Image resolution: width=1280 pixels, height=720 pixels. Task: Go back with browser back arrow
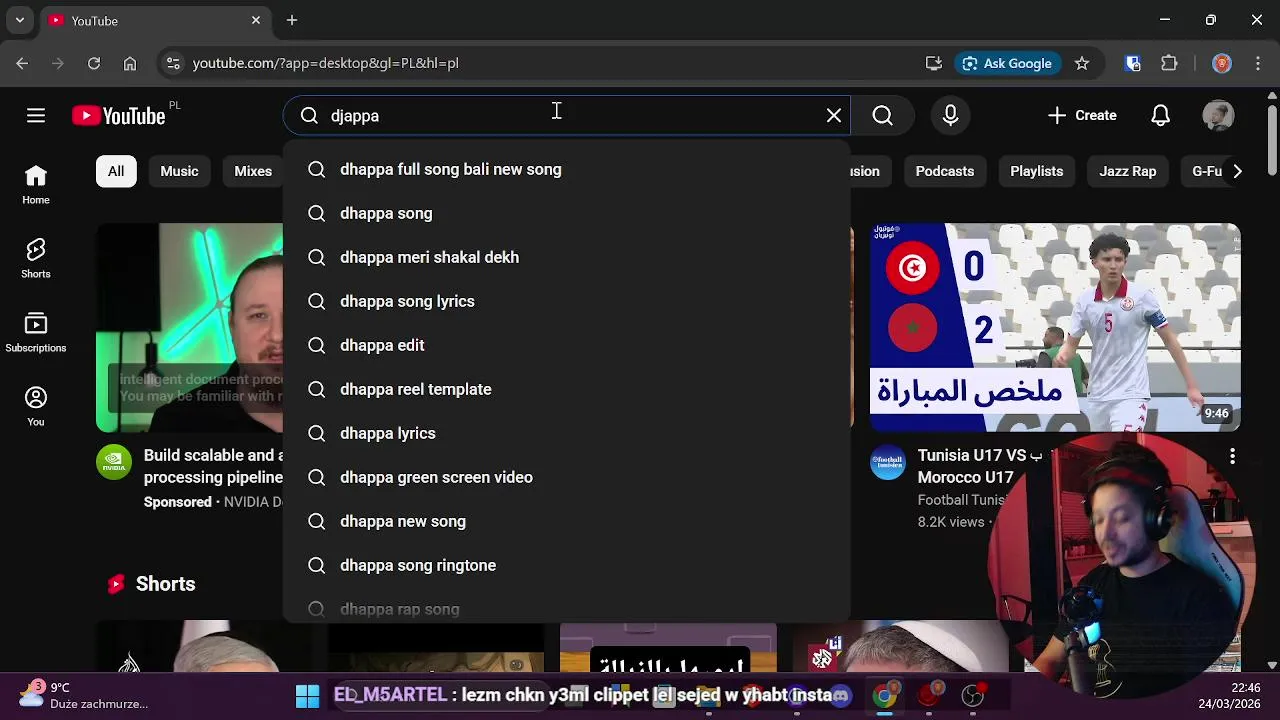pyautogui.click(x=22, y=63)
